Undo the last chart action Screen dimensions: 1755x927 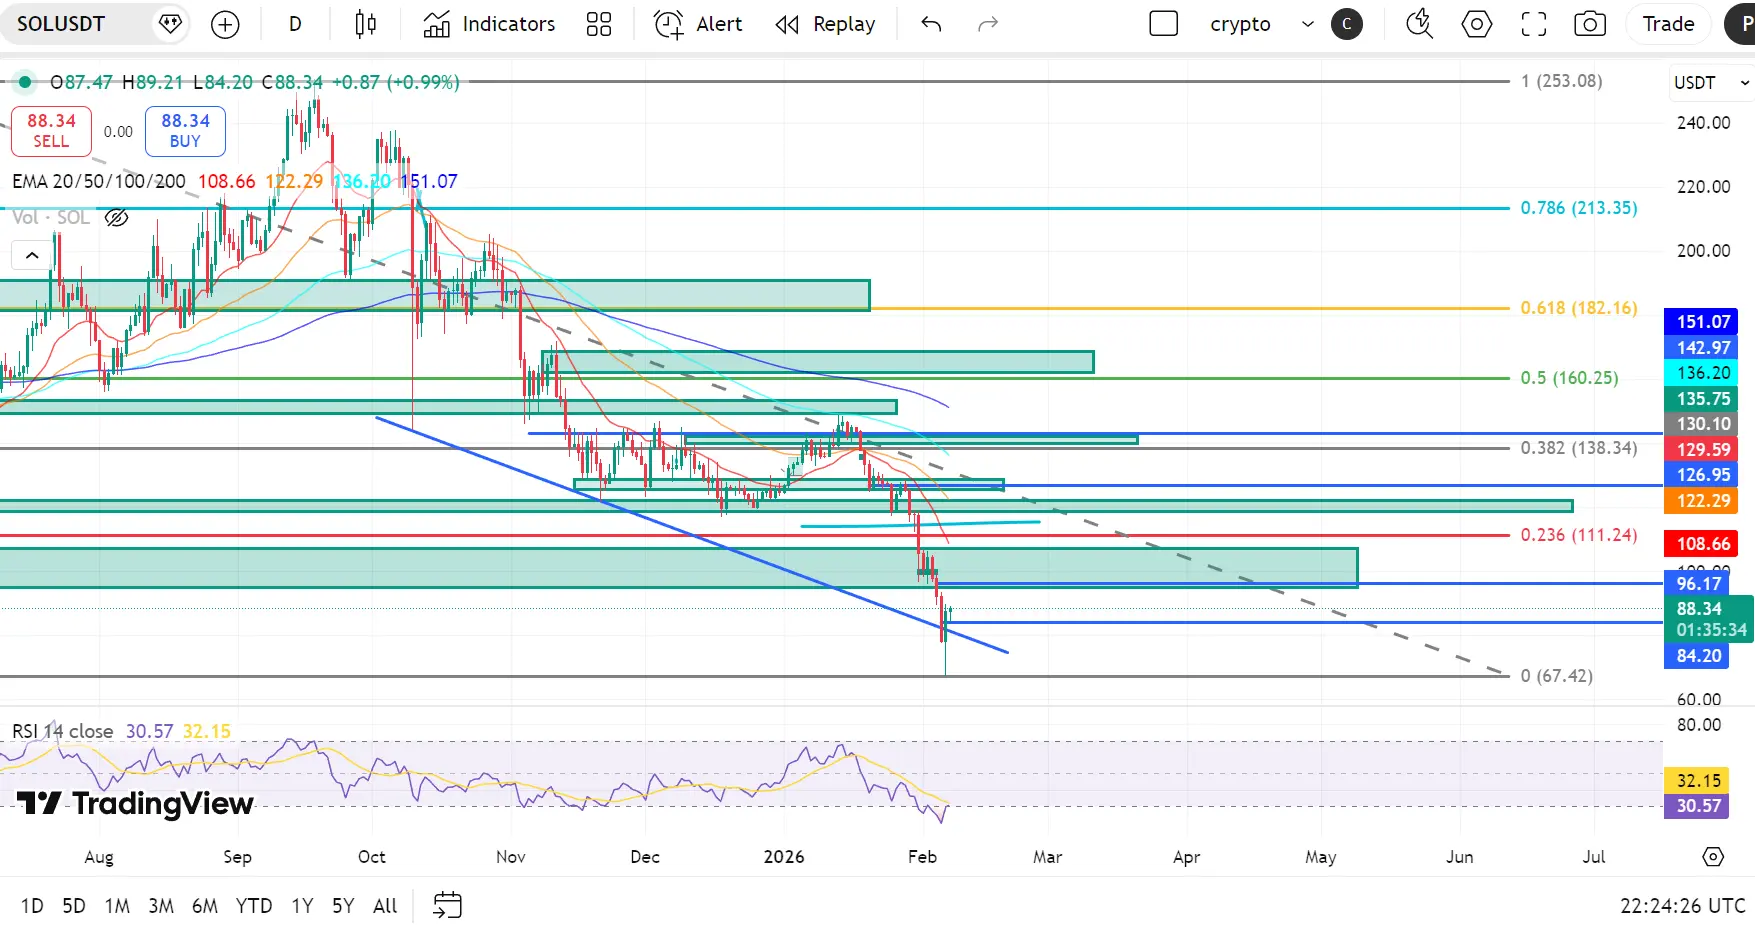click(931, 24)
